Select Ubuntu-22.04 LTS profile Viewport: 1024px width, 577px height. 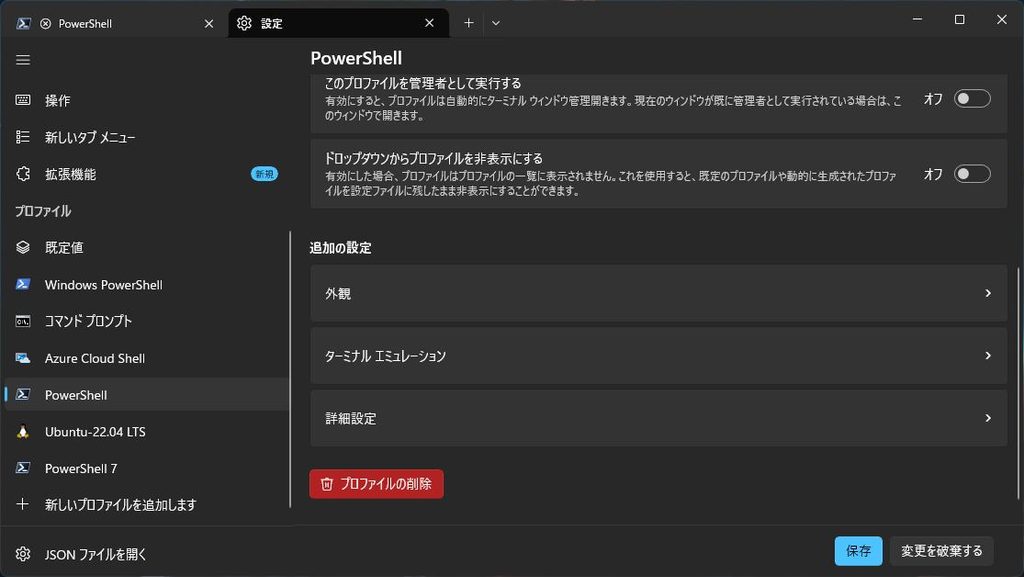pos(146,431)
